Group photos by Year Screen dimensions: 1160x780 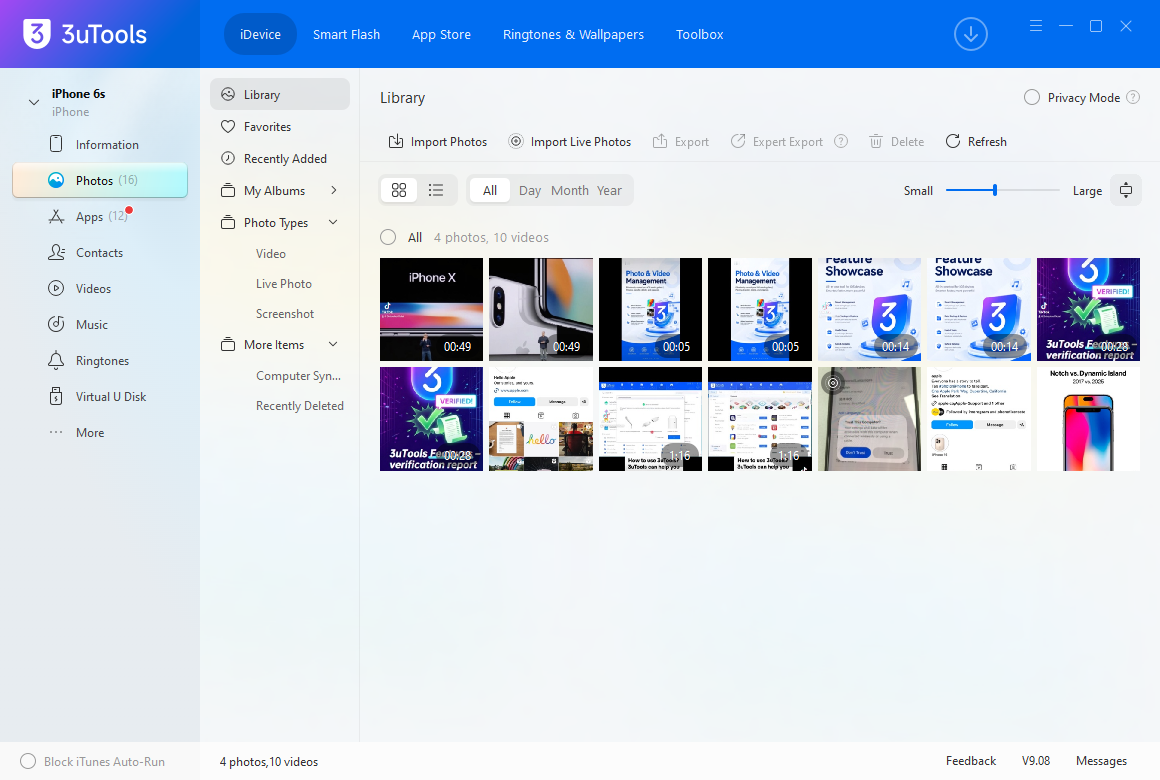click(x=609, y=190)
